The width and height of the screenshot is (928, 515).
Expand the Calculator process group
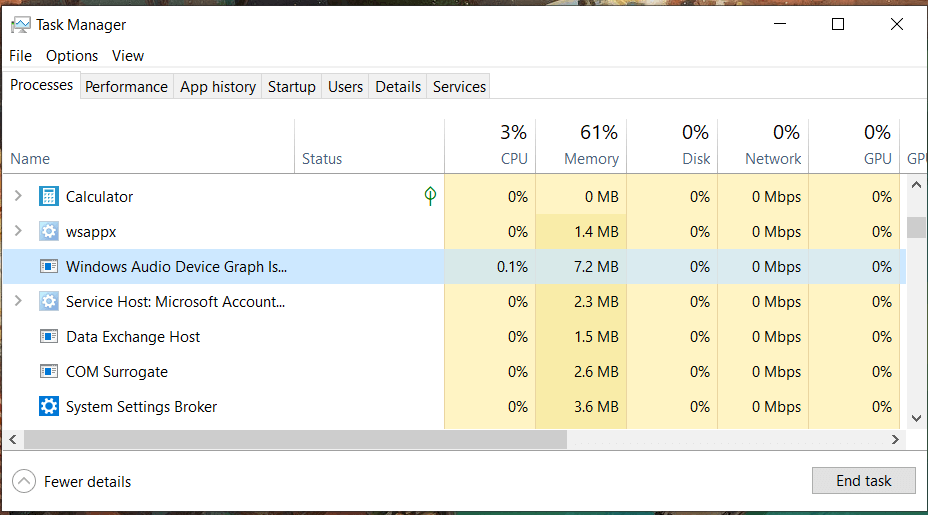18,195
